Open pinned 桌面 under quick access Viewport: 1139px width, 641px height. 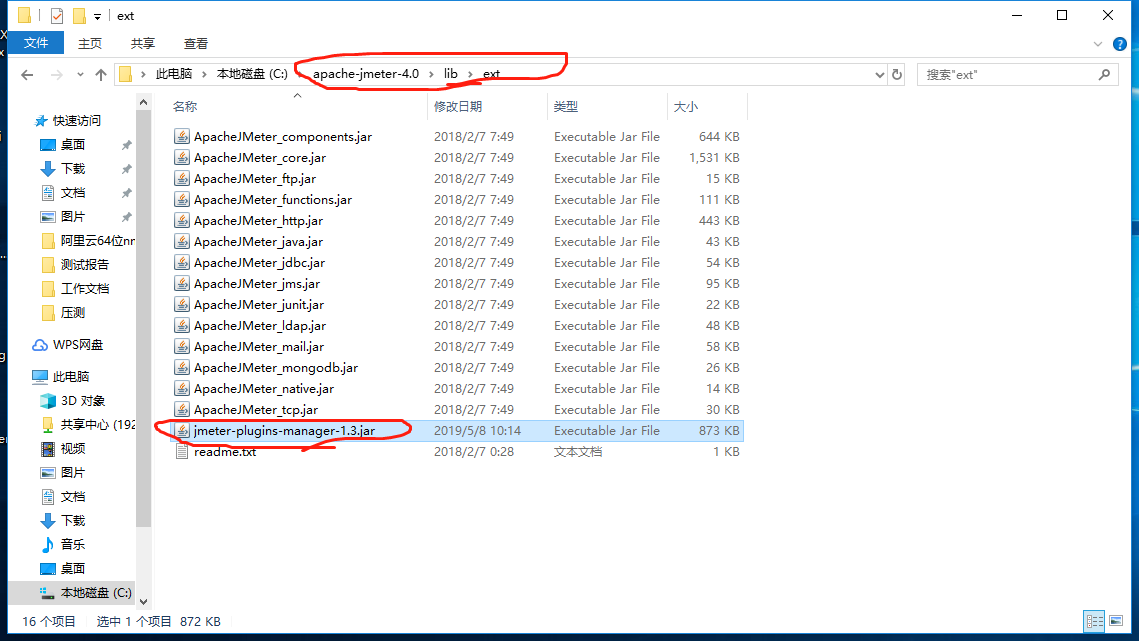point(73,145)
